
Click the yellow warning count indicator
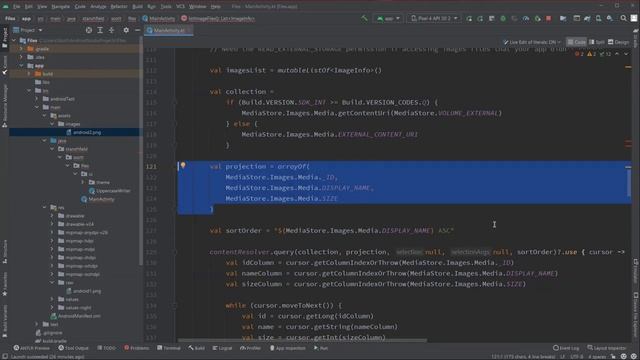[591, 54]
